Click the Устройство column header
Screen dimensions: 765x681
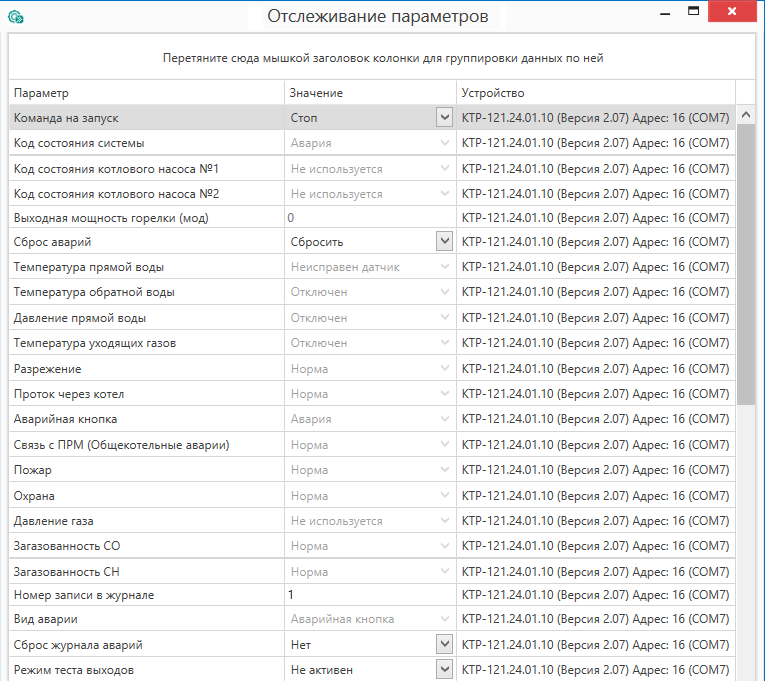[595, 93]
